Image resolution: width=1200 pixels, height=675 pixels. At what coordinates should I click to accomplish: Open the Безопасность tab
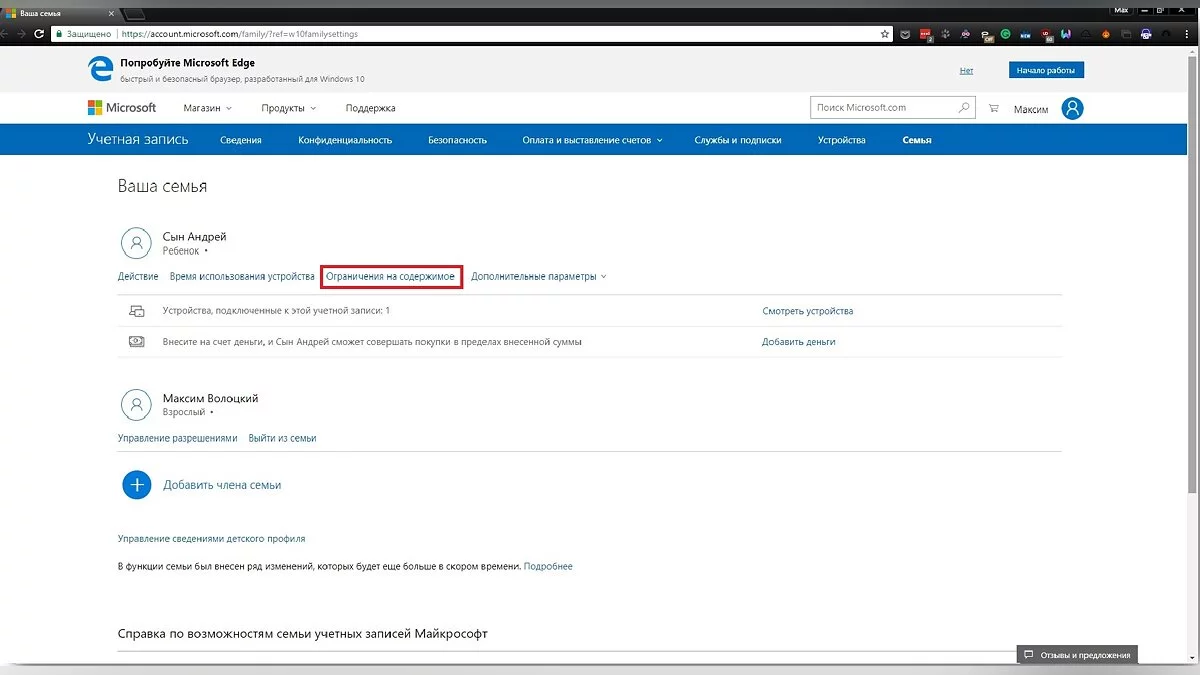(457, 140)
